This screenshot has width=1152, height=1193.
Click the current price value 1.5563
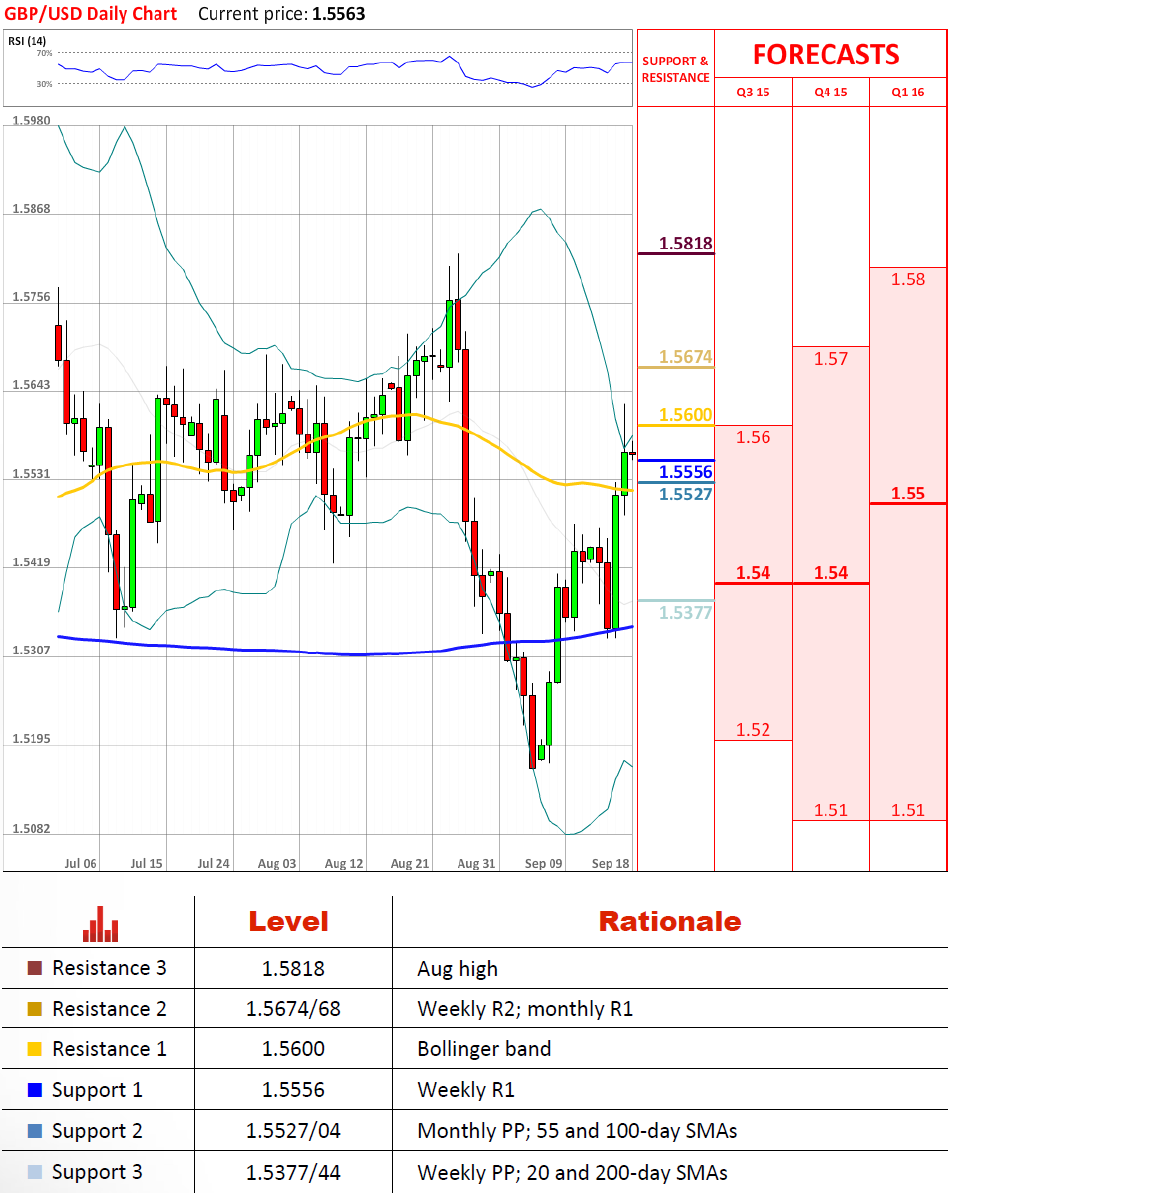point(339,14)
